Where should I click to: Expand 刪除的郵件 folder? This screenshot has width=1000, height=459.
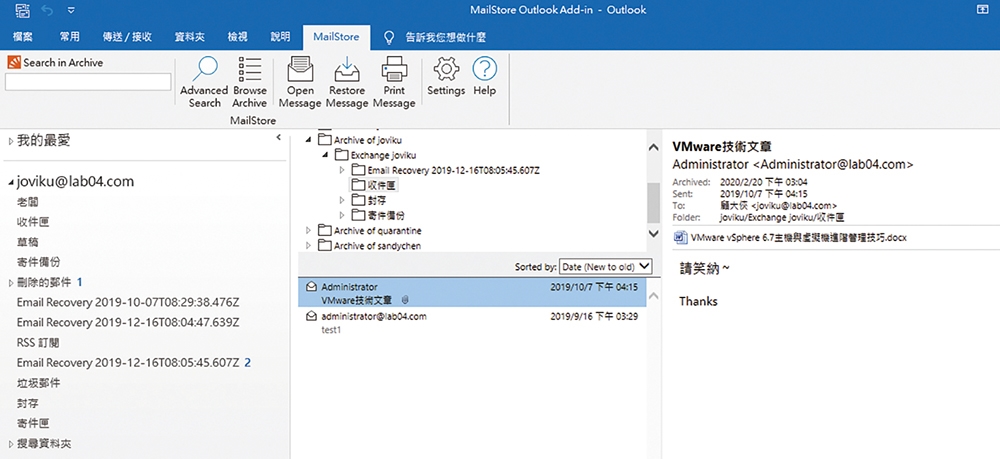pyautogui.click(x=11, y=282)
